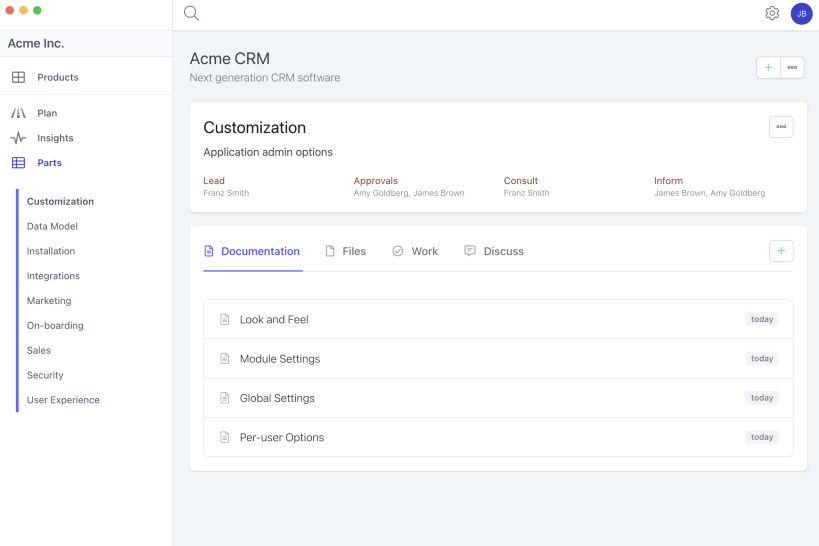
Task: Click the Look and Feel document icon
Action: pos(225,320)
